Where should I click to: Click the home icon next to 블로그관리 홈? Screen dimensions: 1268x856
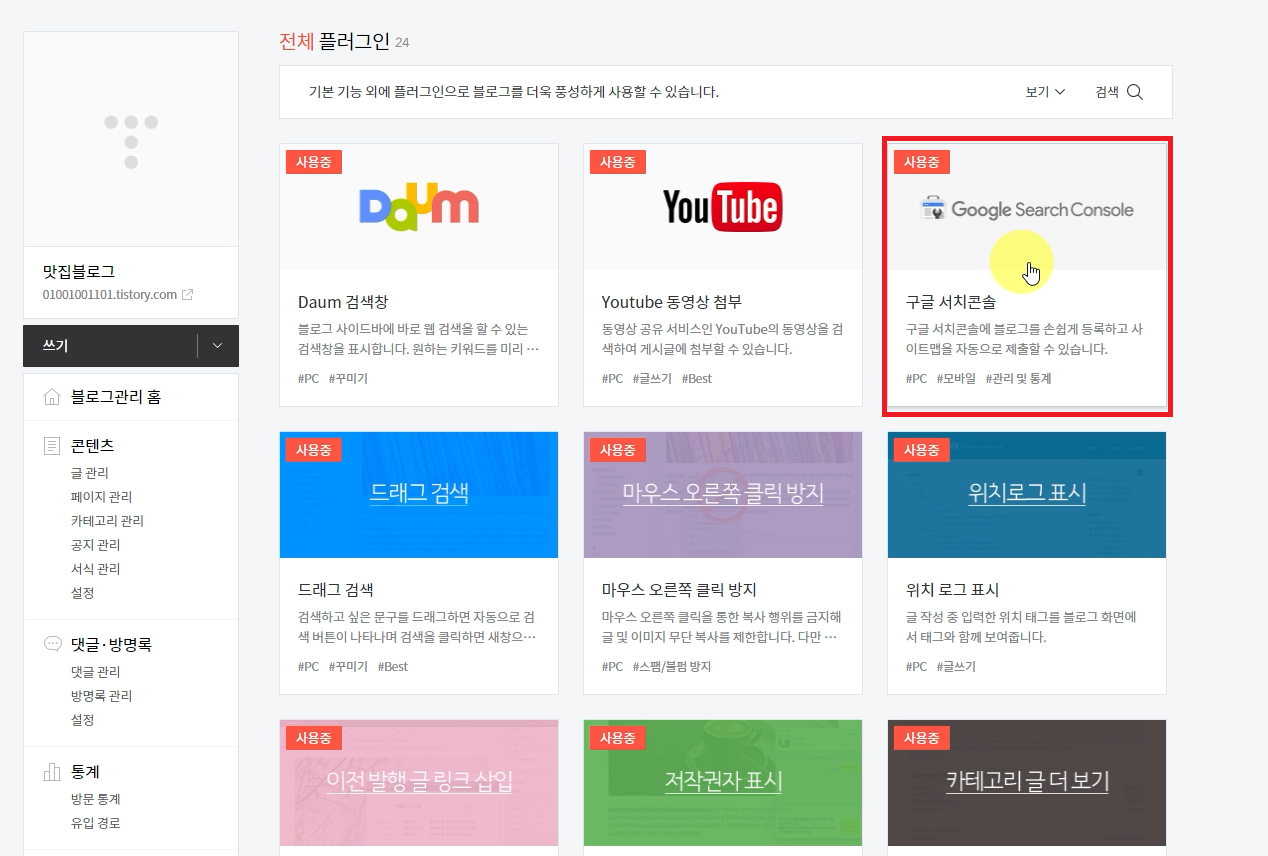[x=52, y=397]
